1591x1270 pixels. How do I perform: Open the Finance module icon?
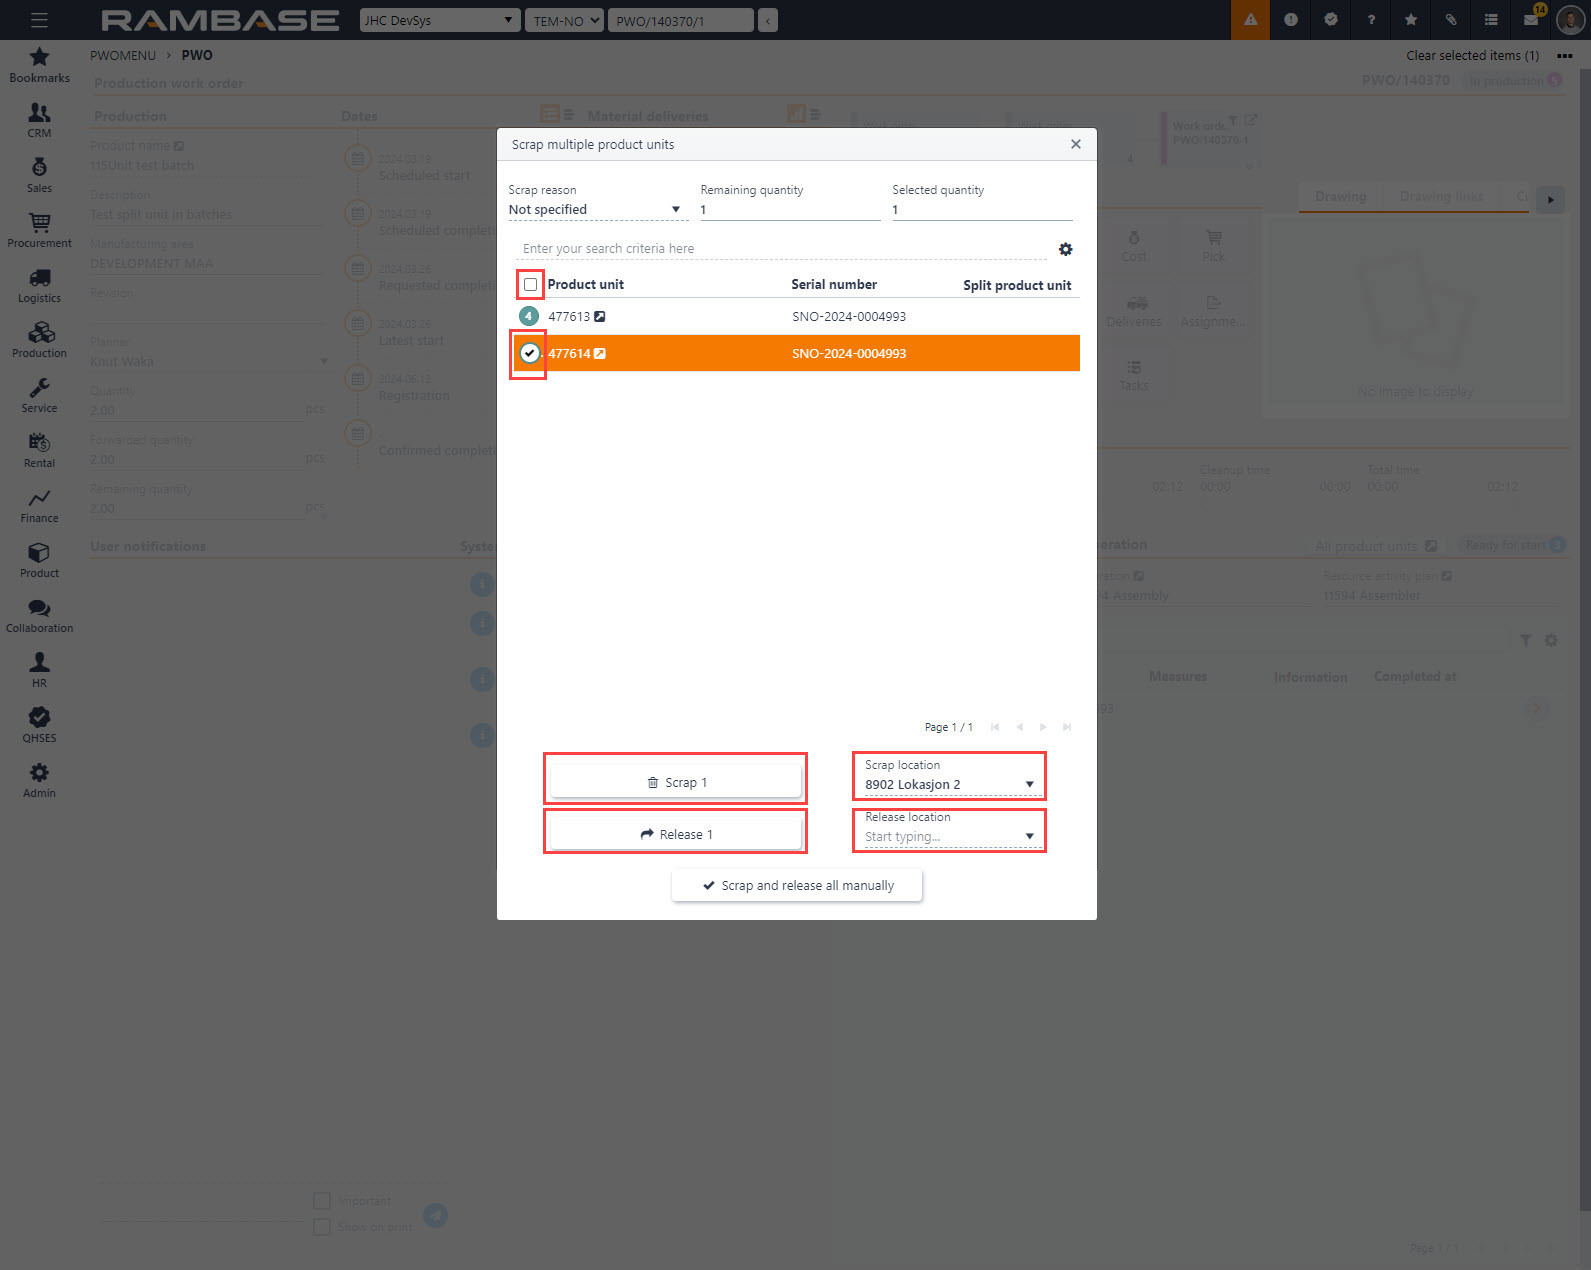pyautogui.click(x=39, y=505)
